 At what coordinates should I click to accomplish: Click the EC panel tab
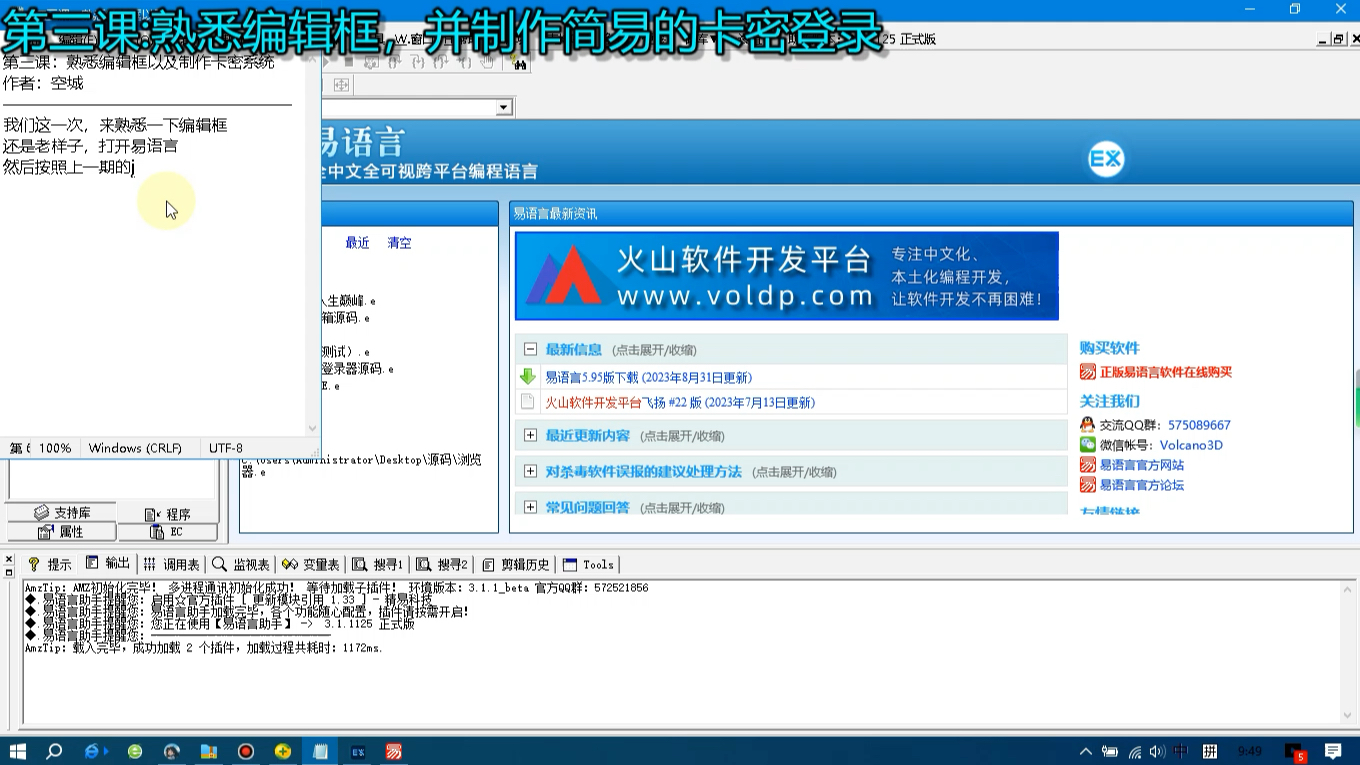[x=167, y=531]
